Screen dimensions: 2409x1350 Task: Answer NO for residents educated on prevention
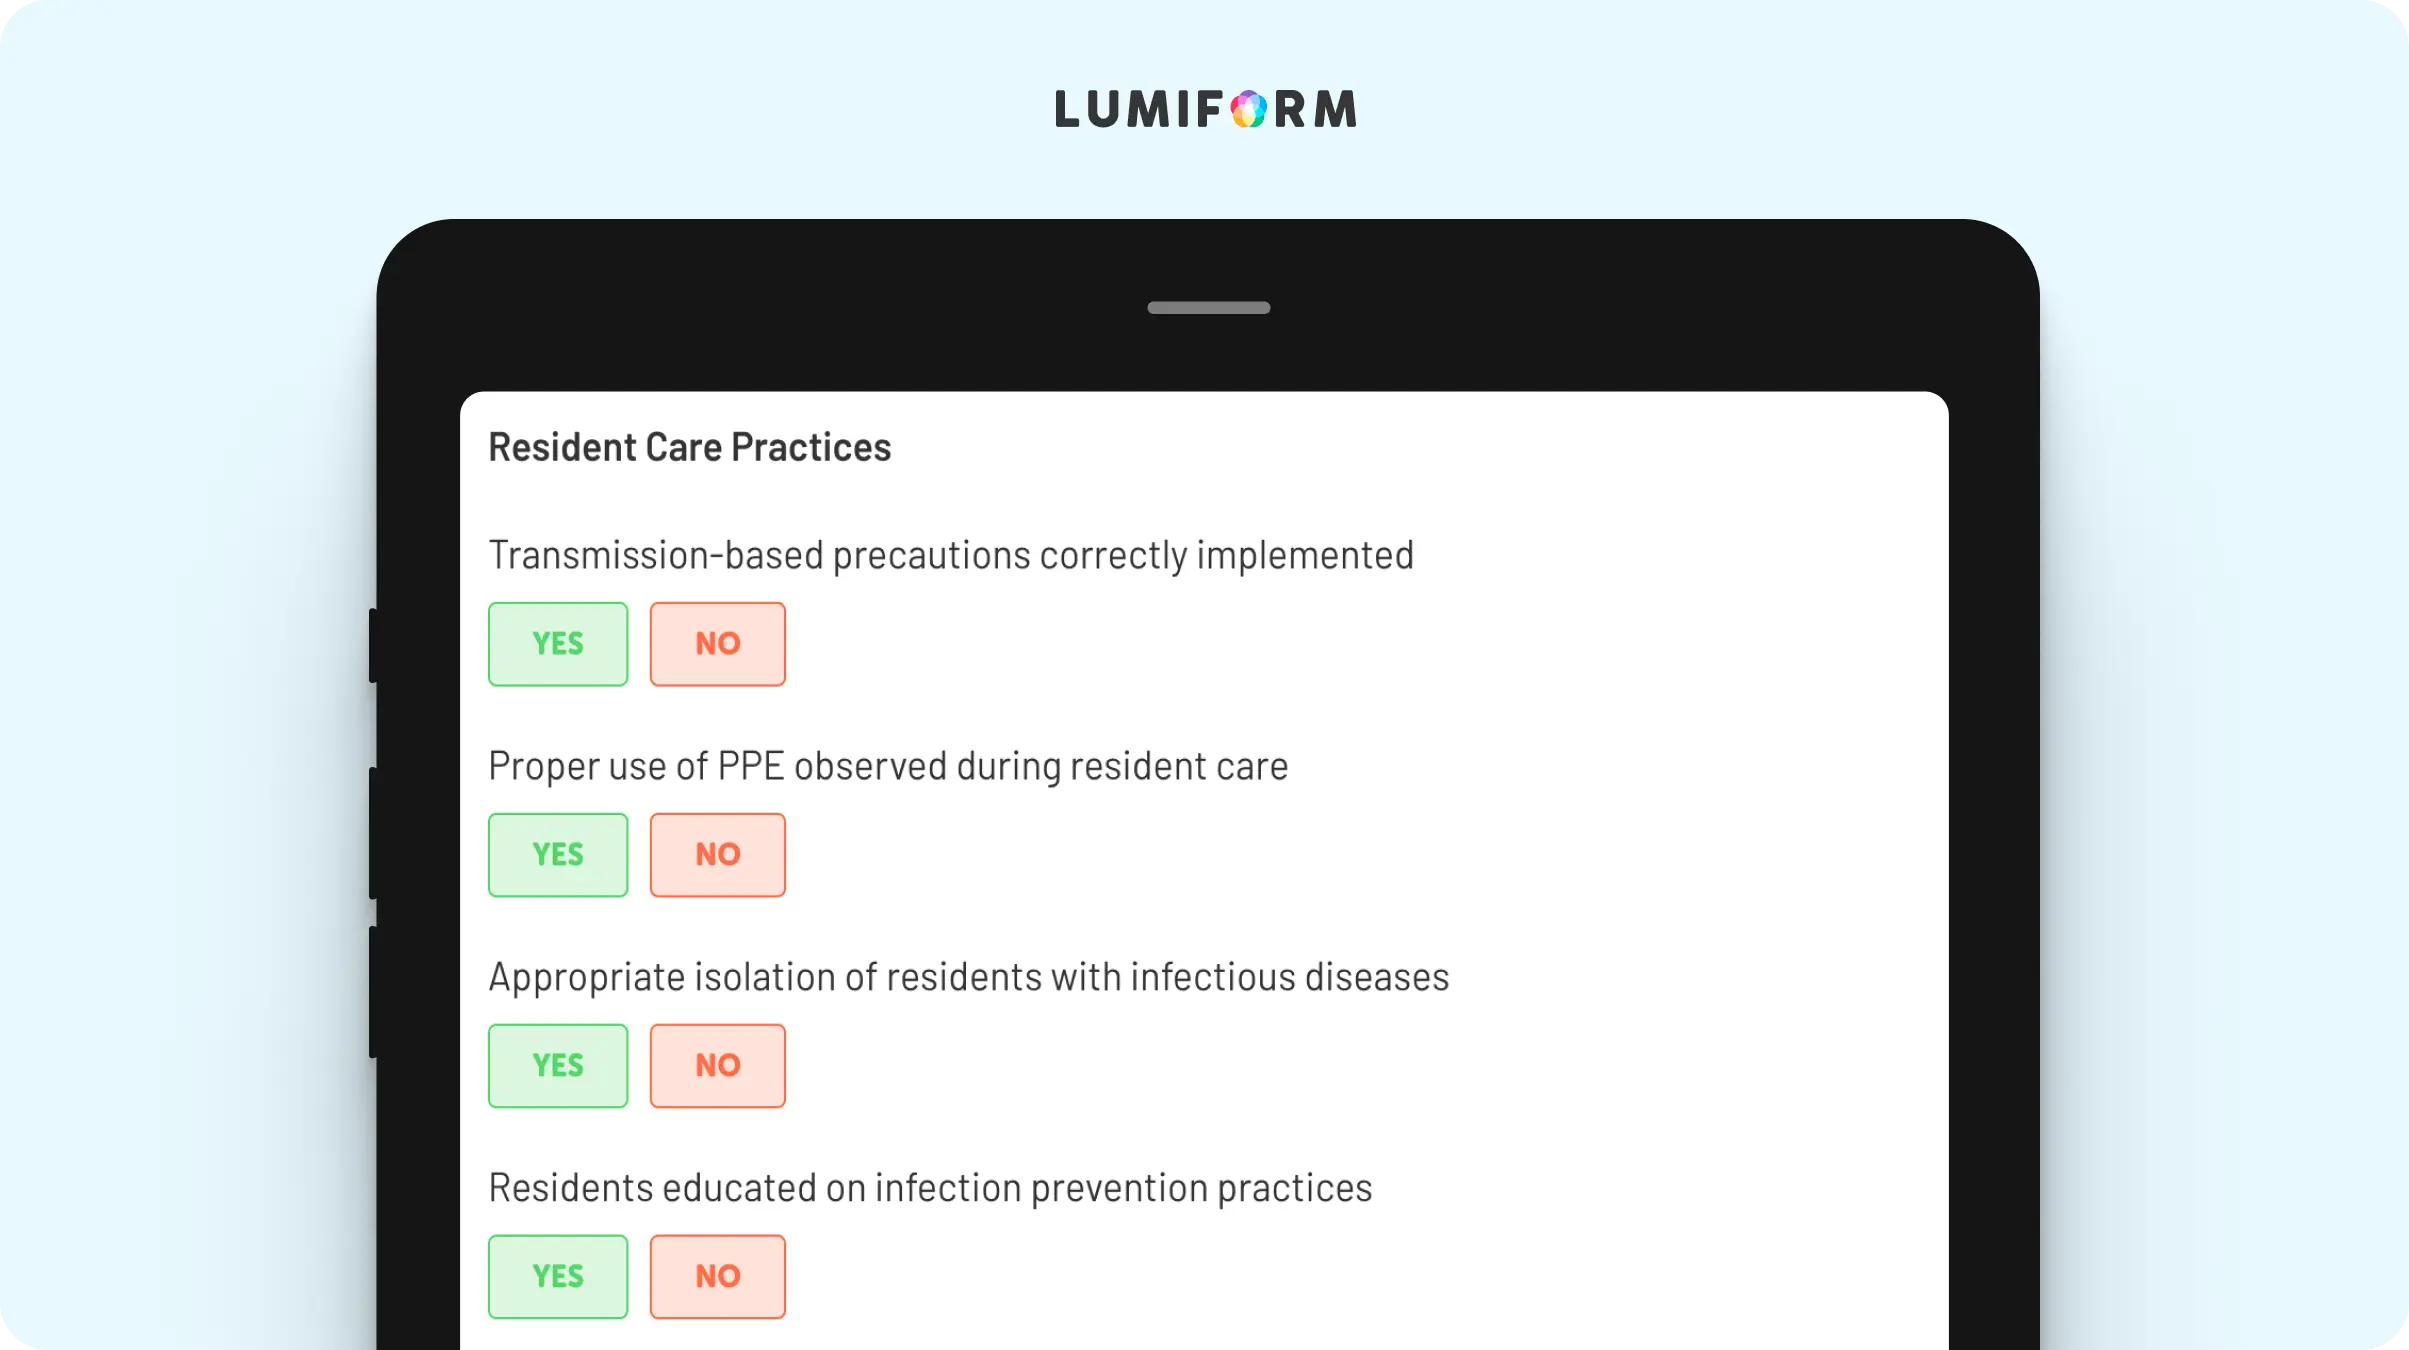click(718, 1277)
